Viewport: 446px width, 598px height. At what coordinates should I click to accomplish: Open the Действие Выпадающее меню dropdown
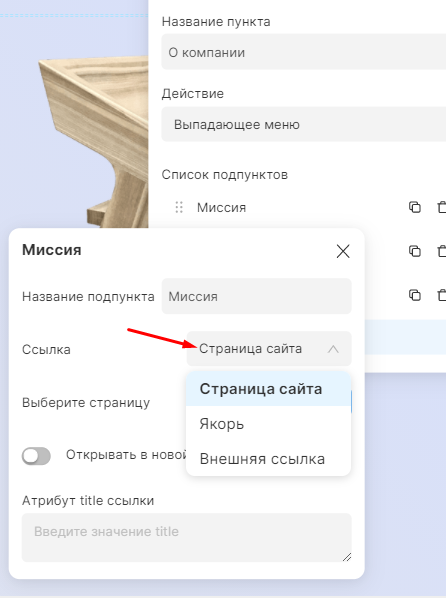(304, 124)
